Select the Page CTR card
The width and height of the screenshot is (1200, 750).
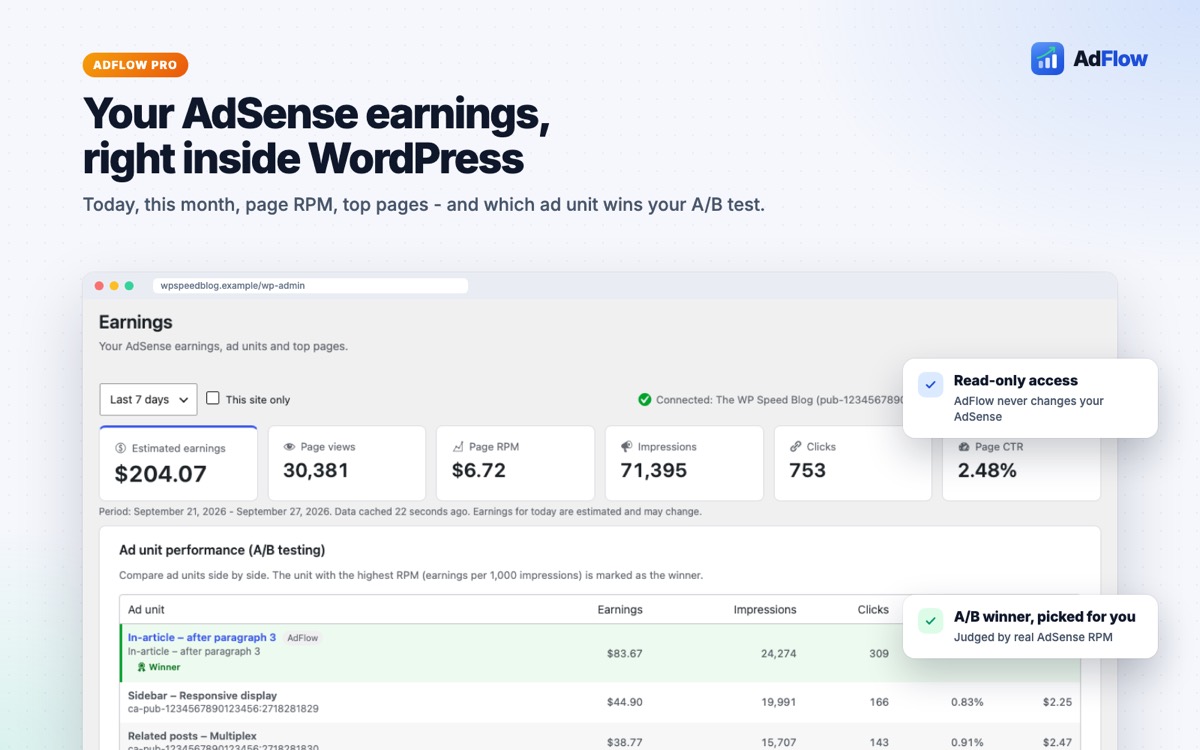(1021, 463)
